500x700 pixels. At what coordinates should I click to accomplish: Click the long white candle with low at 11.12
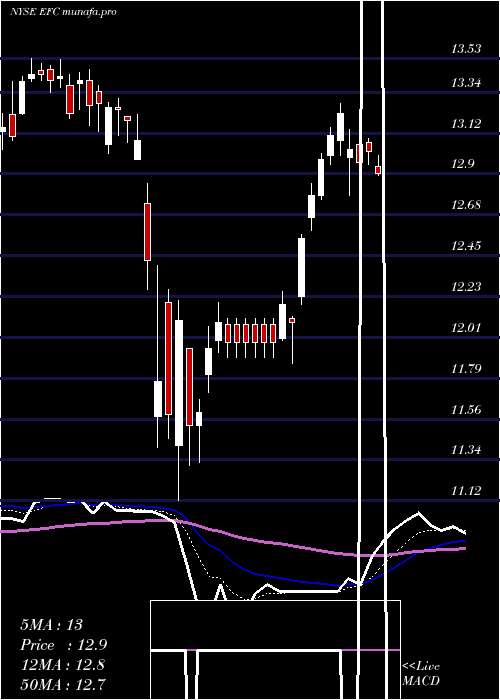(x=179, y=383)
